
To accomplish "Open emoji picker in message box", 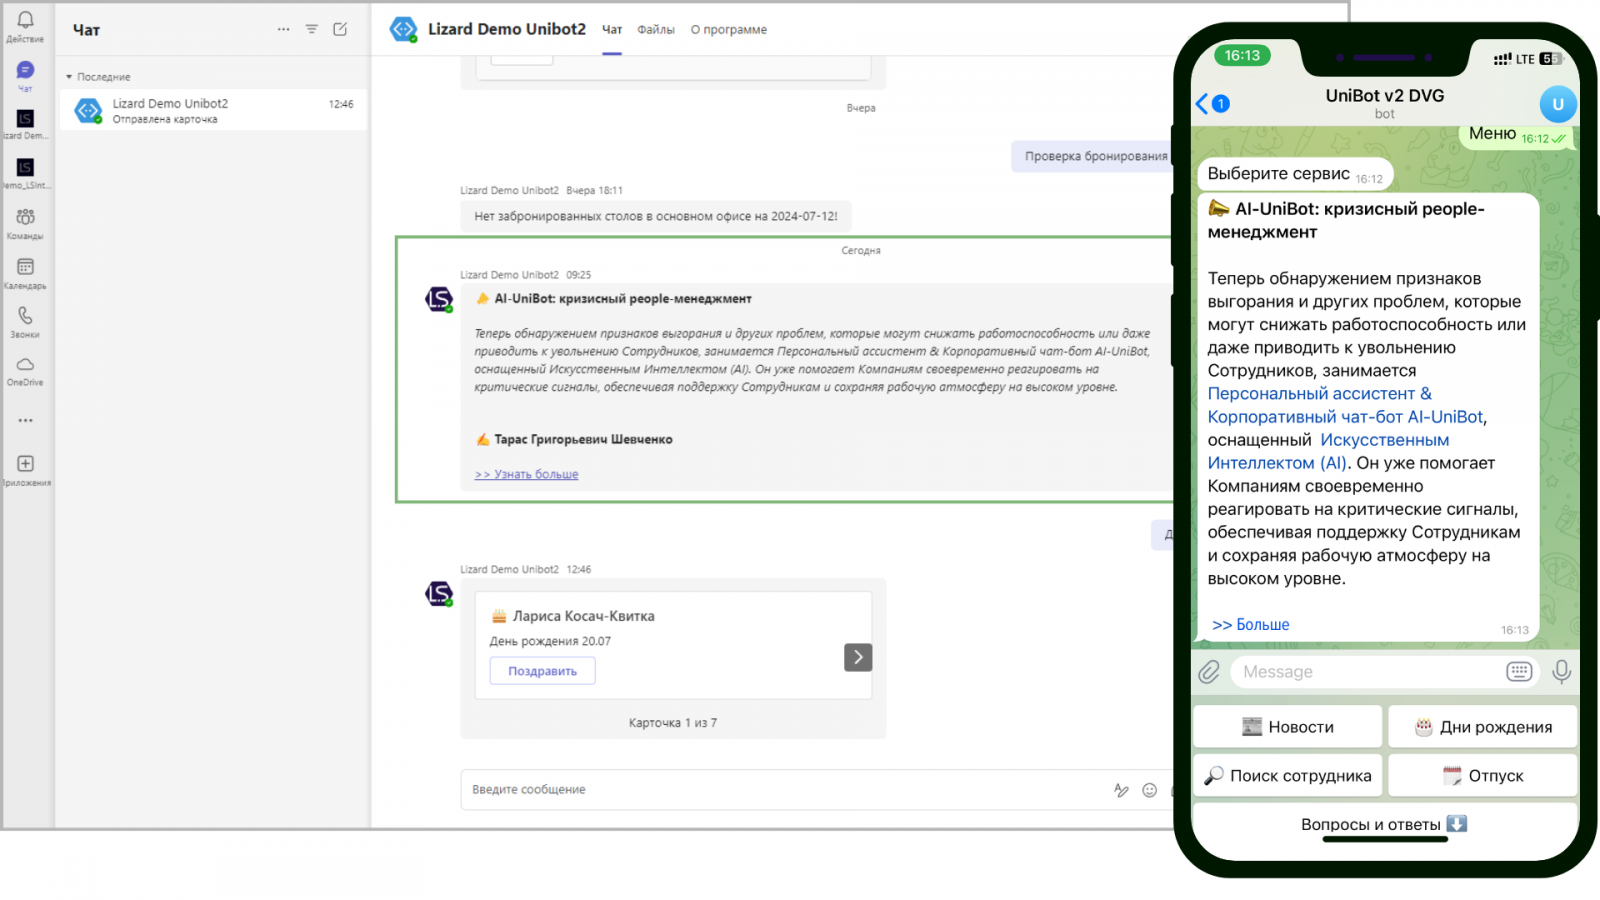I will click(1150, 790).
